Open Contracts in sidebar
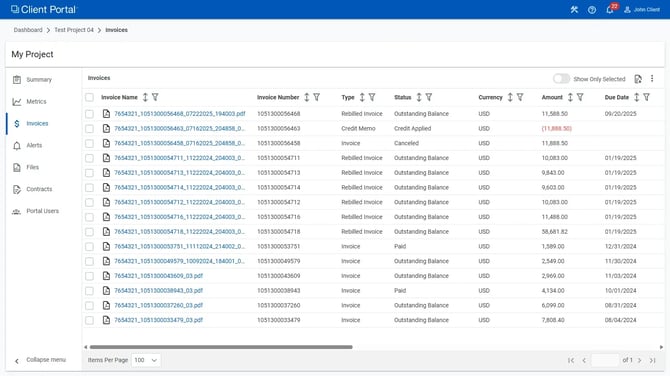The width and height of the screenshot is (670, 376). (x=43, y=189)
